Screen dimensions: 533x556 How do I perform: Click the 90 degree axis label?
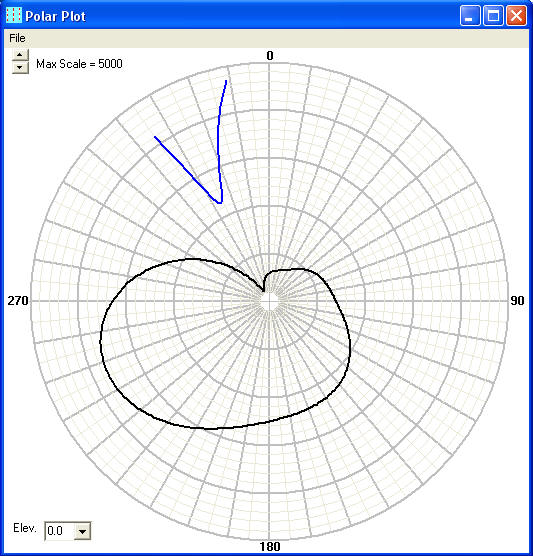pos(517,301)
